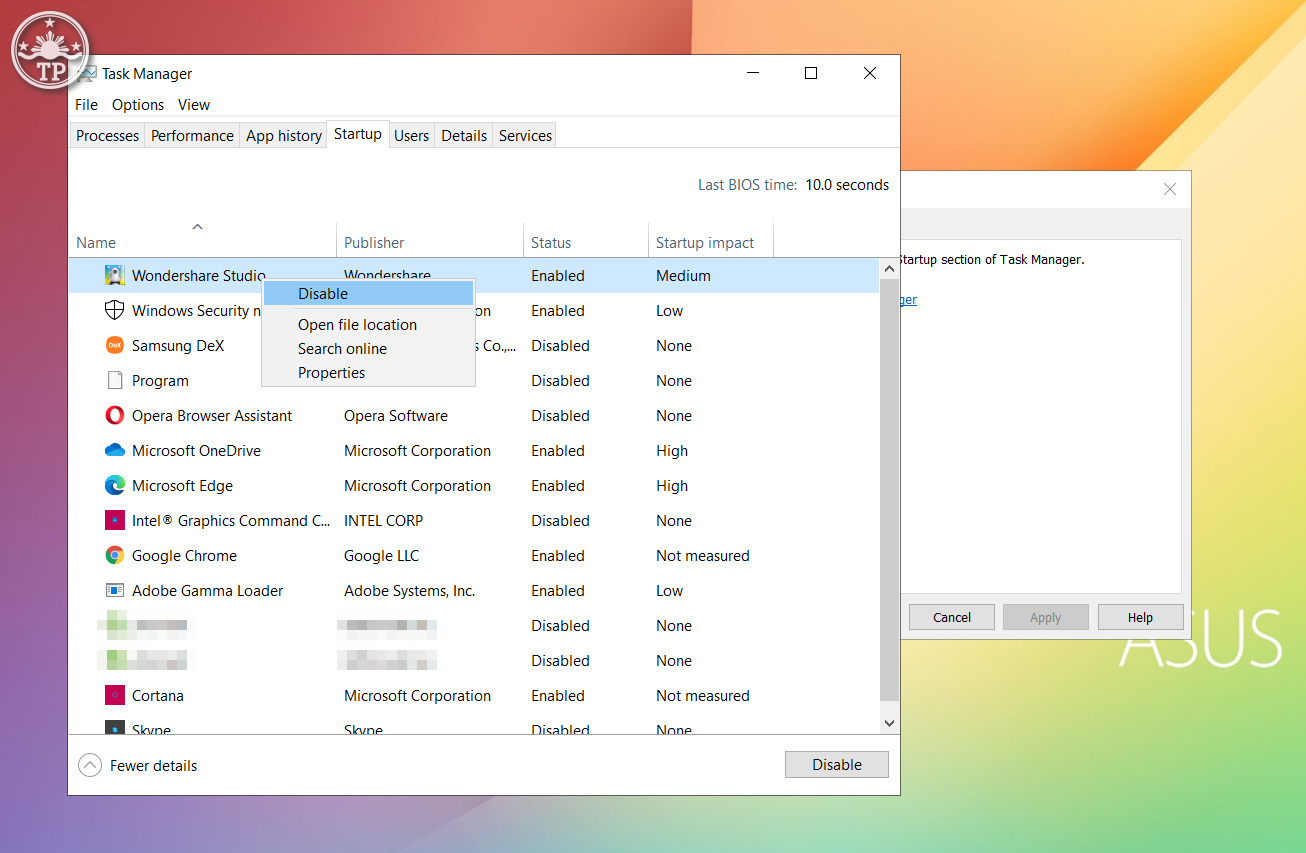Switch to the Processes tab

[x=108, y=136]
